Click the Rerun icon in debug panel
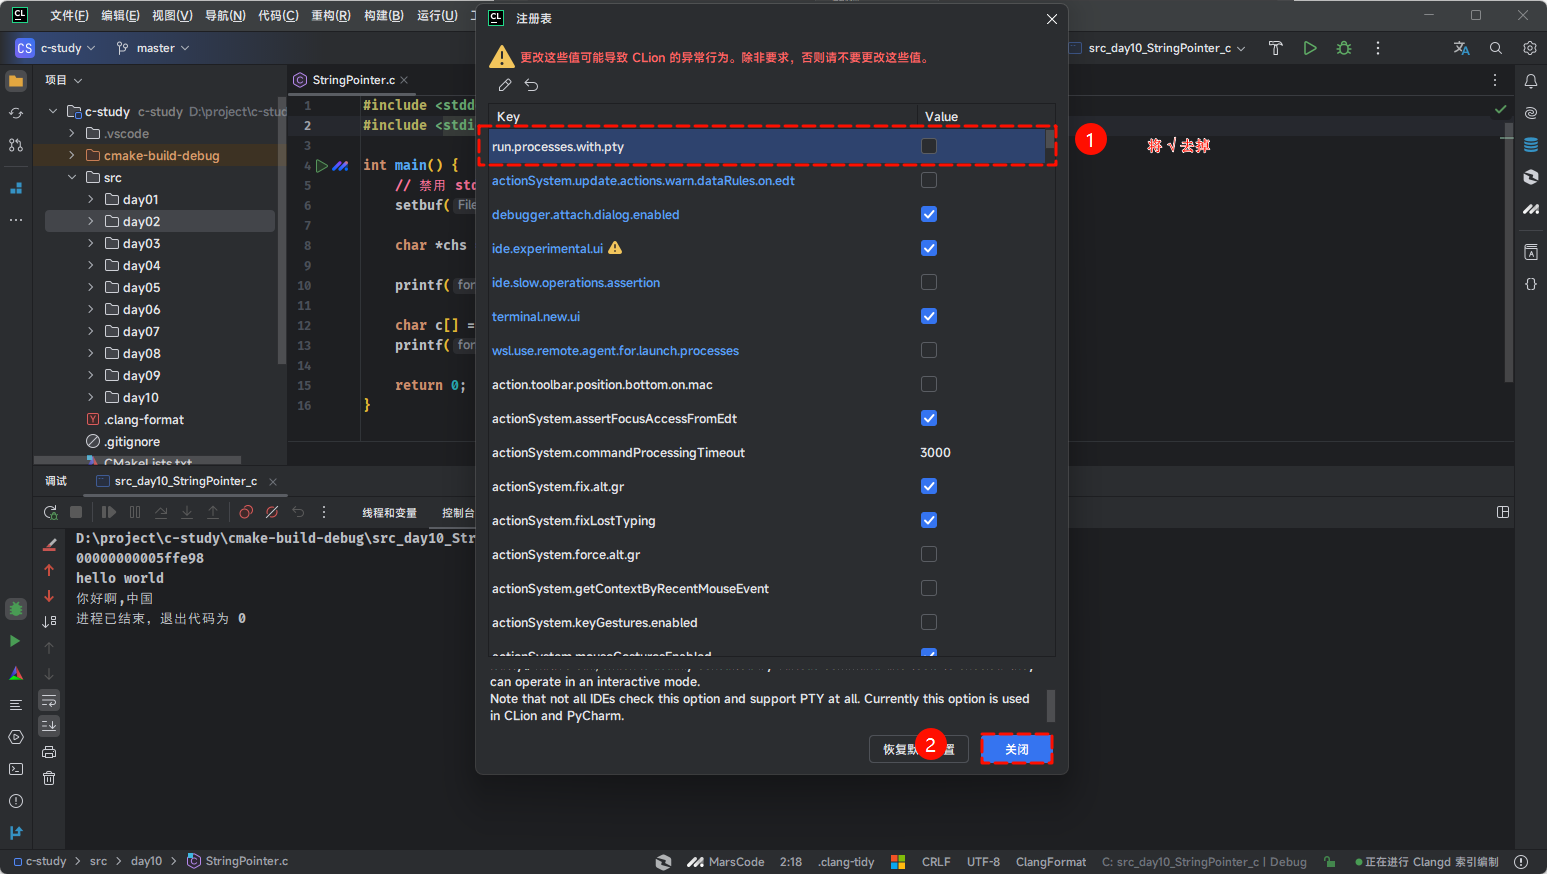The image size is (1547, 874). point(50,512)
